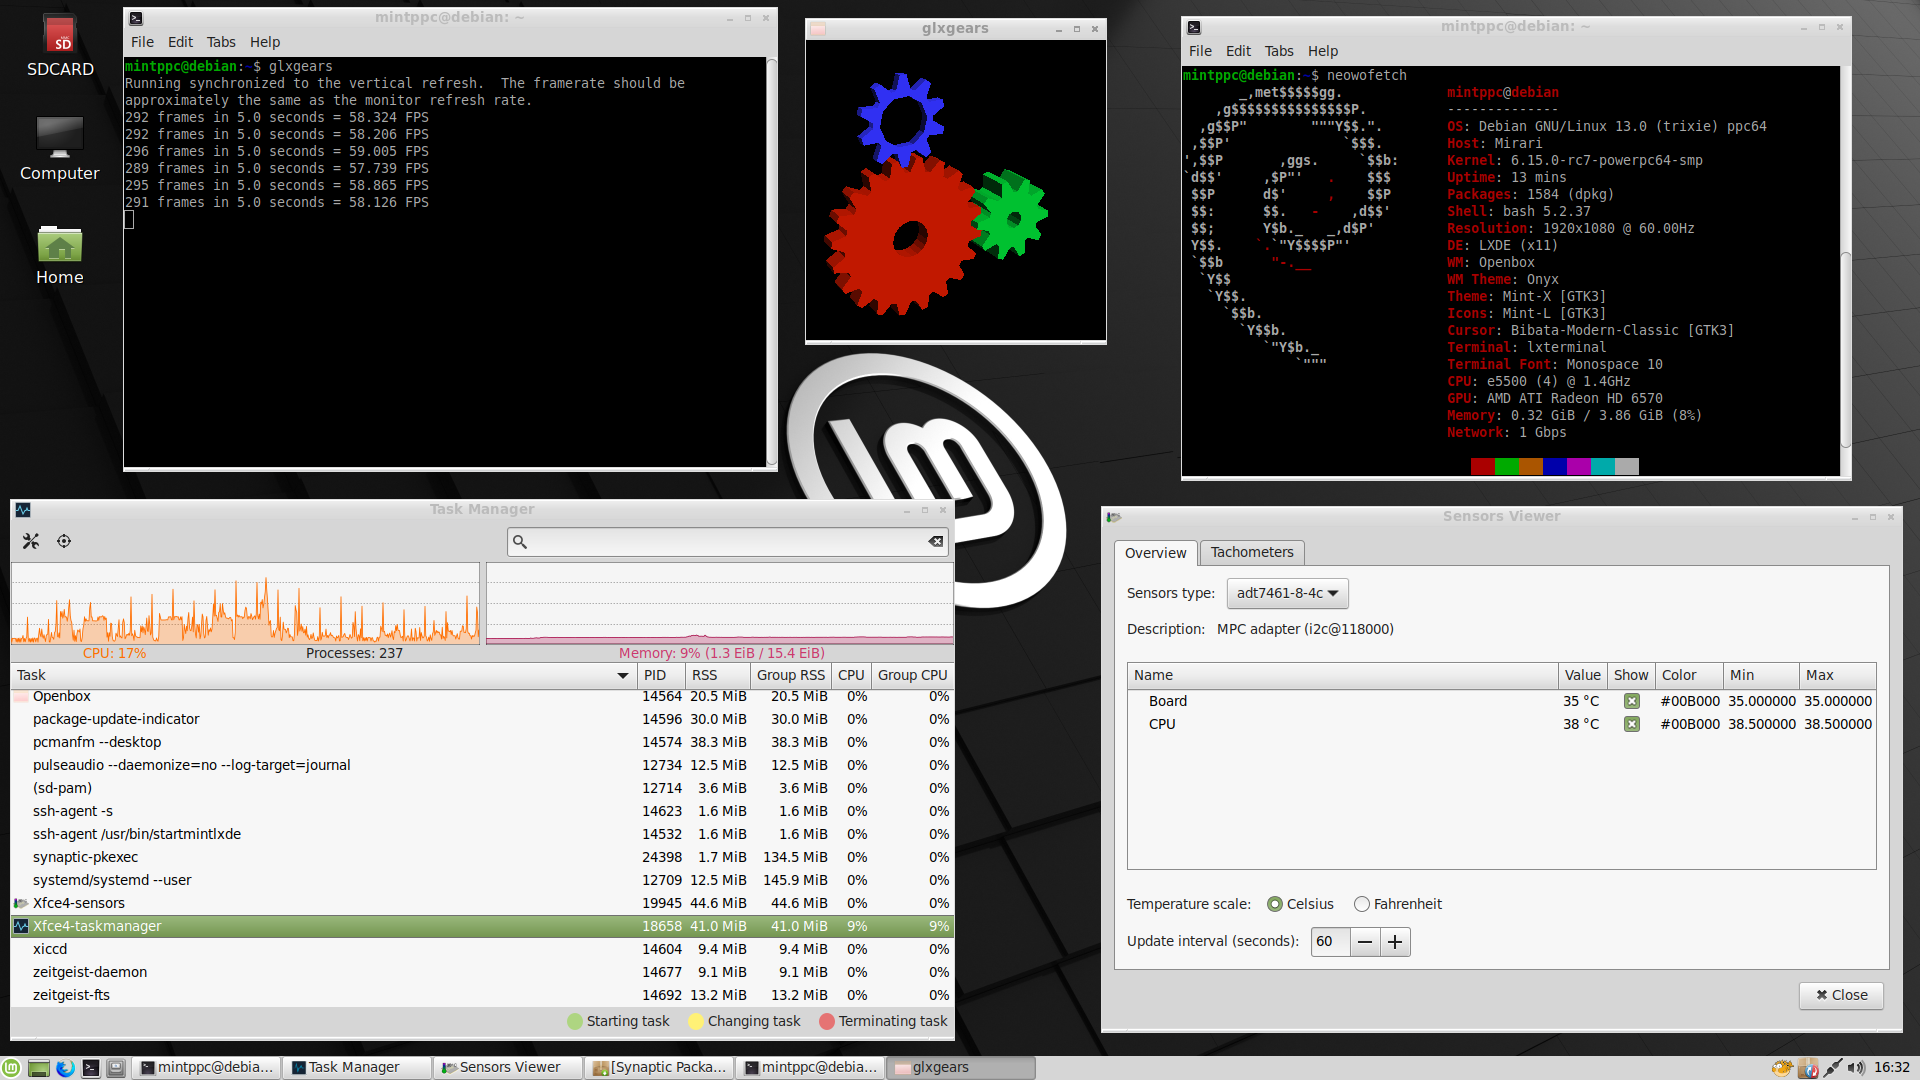This screenshot has height=1080, width=1920.
Task: Click the network connection tray icon
Action: pos(1833,1068)
